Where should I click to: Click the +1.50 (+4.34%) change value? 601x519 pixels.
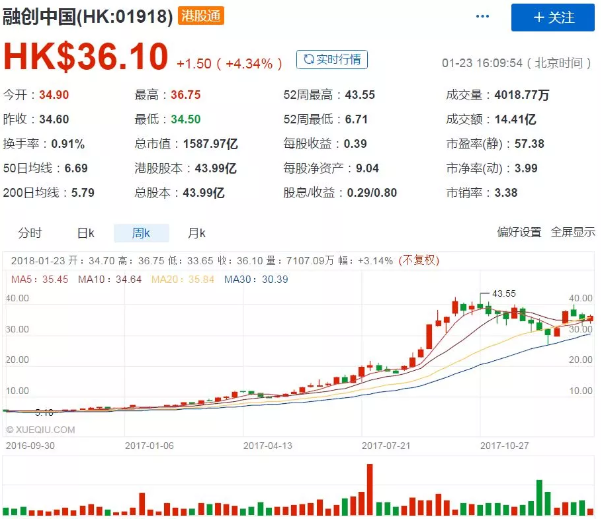coord(229,64)
